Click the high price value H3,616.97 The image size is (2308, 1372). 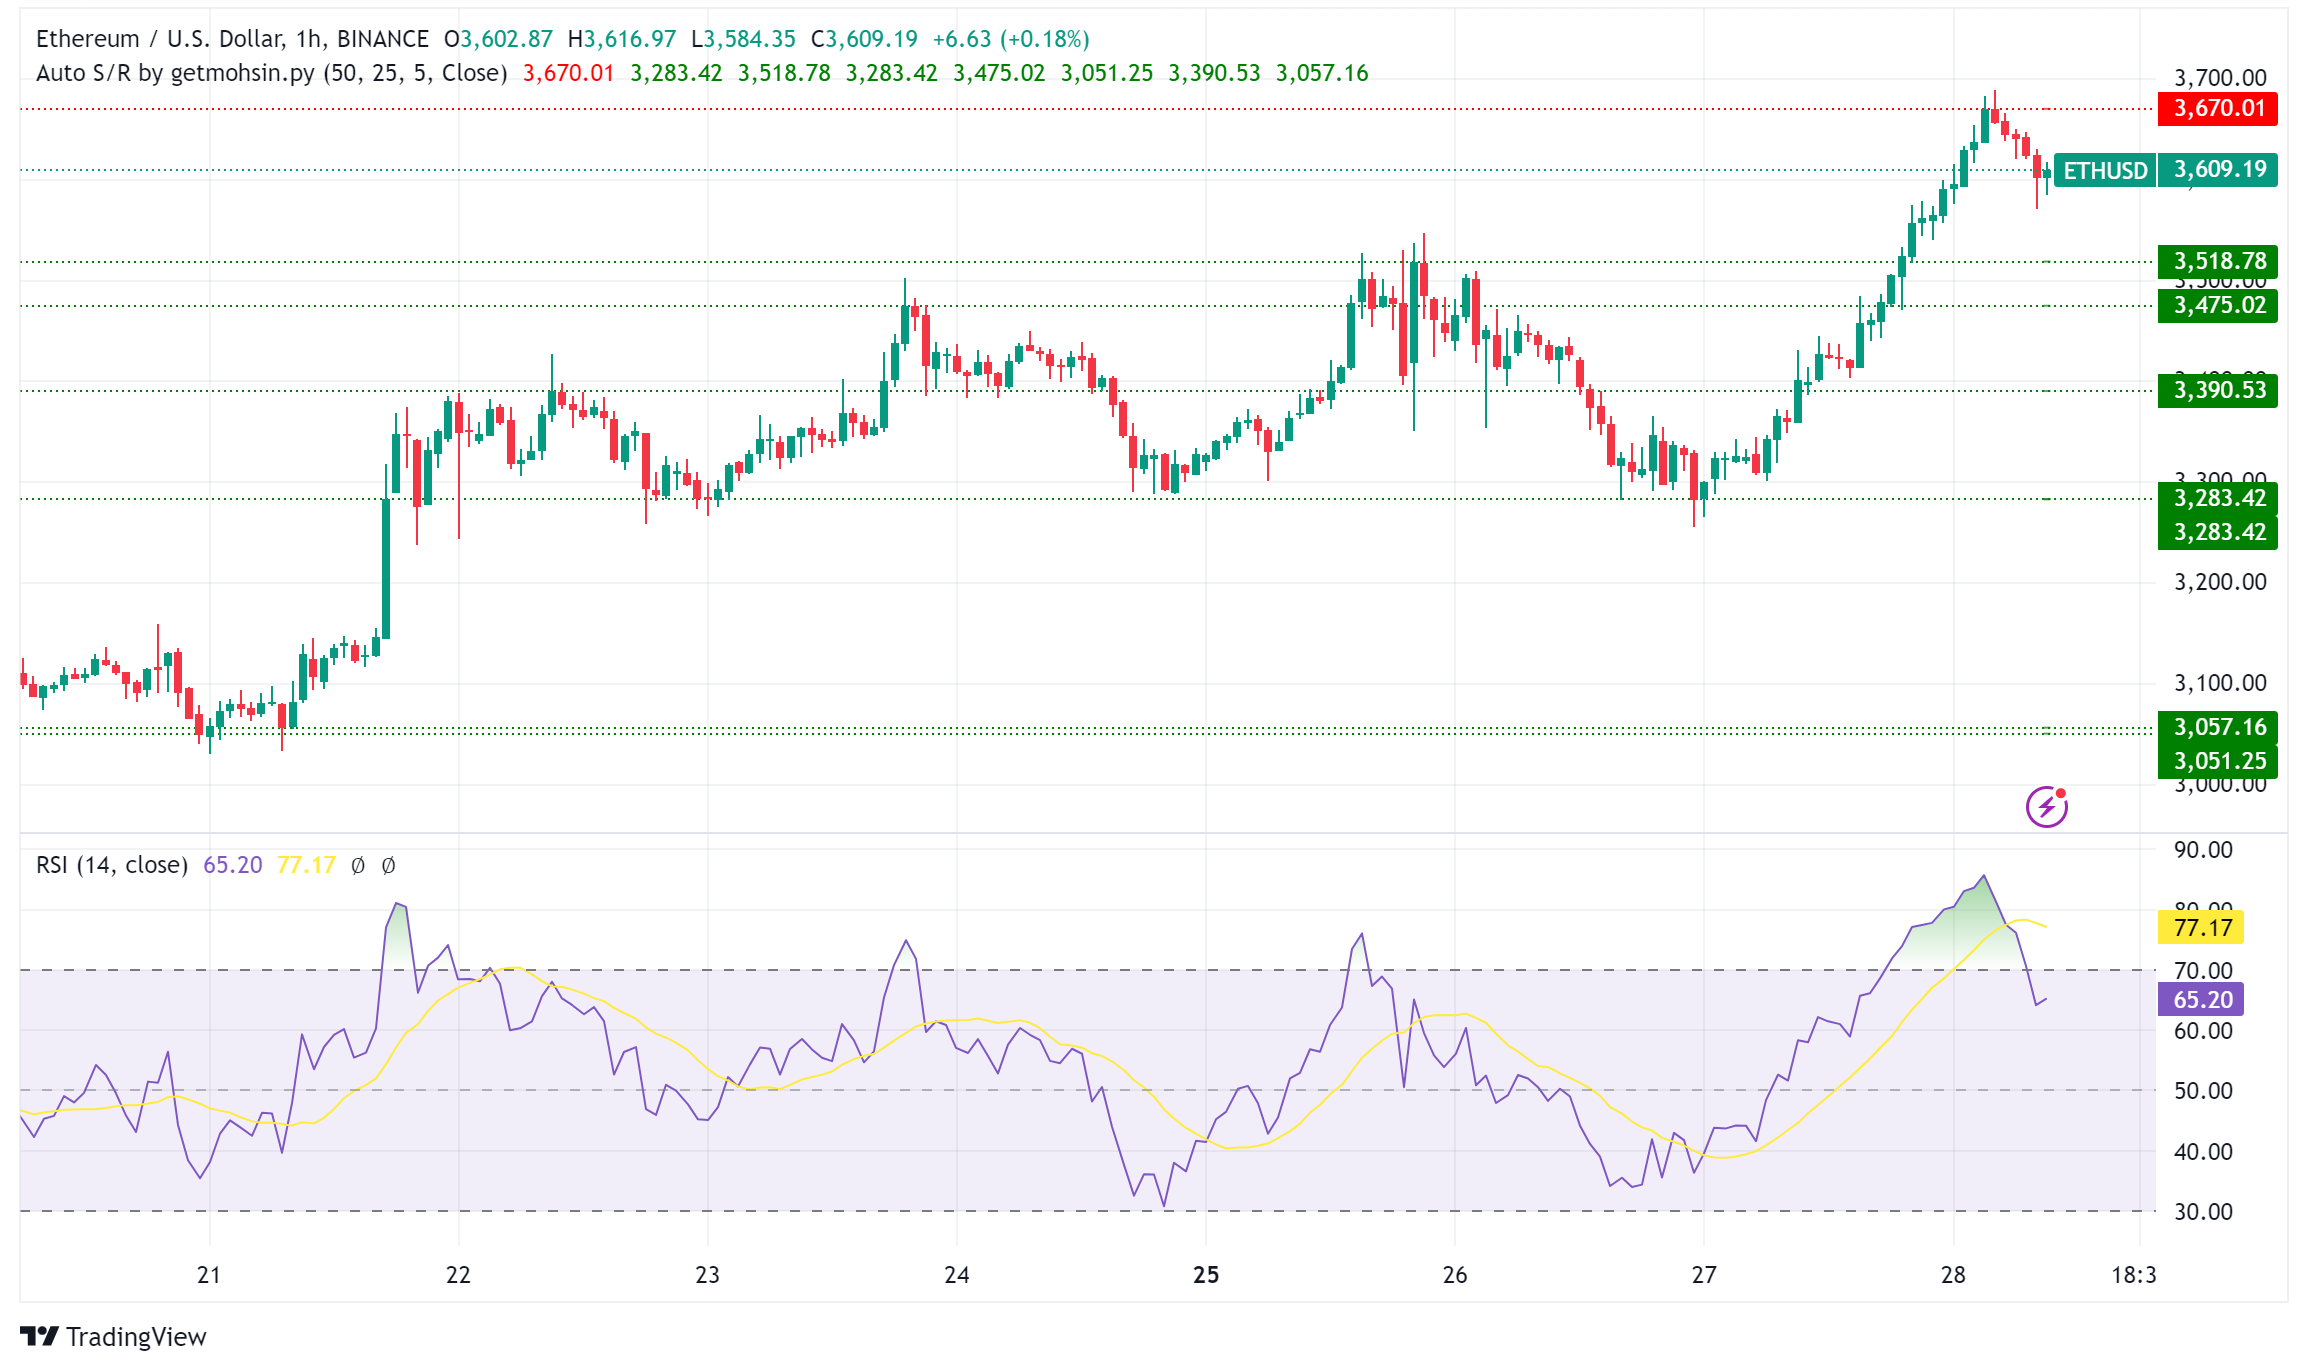(x=622, y=39)
